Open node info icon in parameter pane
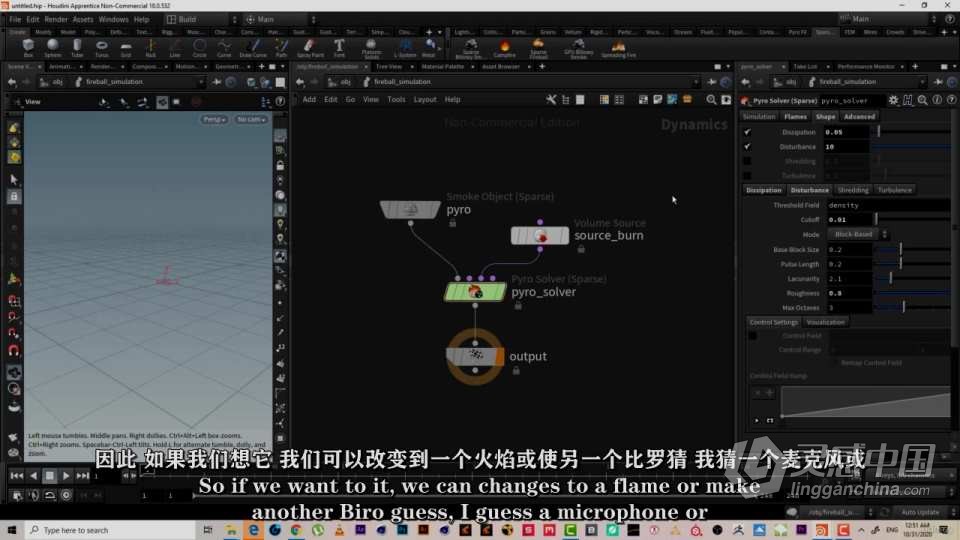The image size is (960, 540). (937, 100)
